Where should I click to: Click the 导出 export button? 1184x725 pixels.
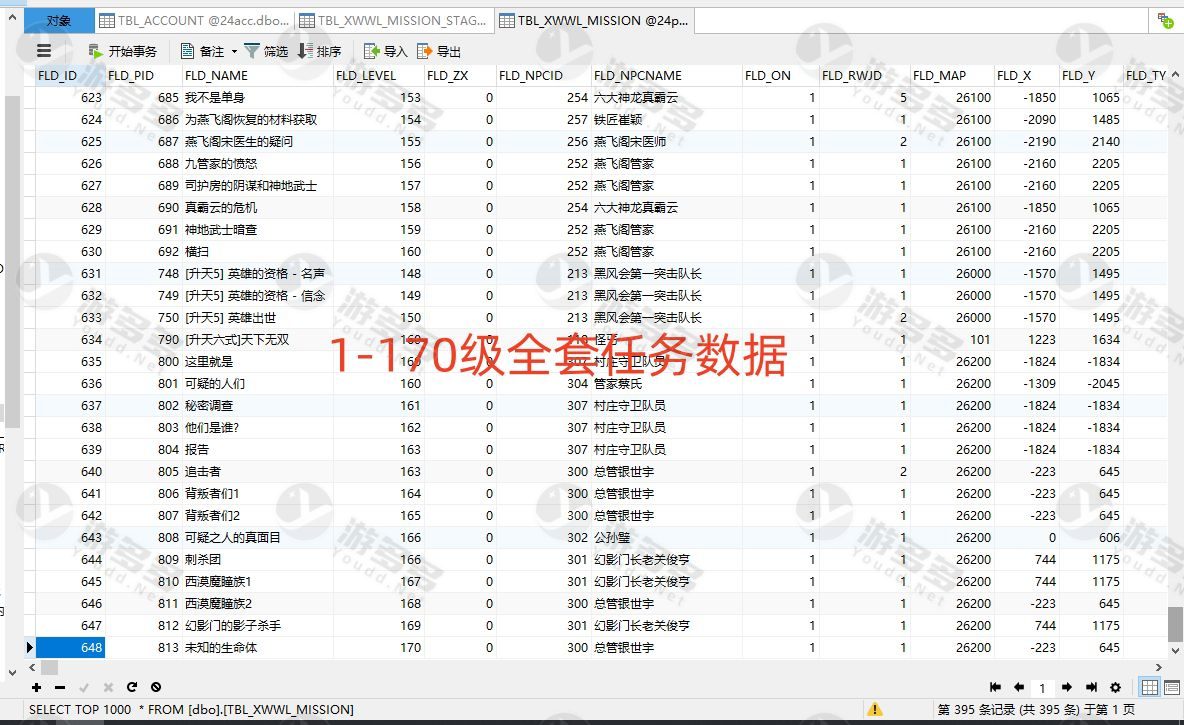click(x=439, y=51)
